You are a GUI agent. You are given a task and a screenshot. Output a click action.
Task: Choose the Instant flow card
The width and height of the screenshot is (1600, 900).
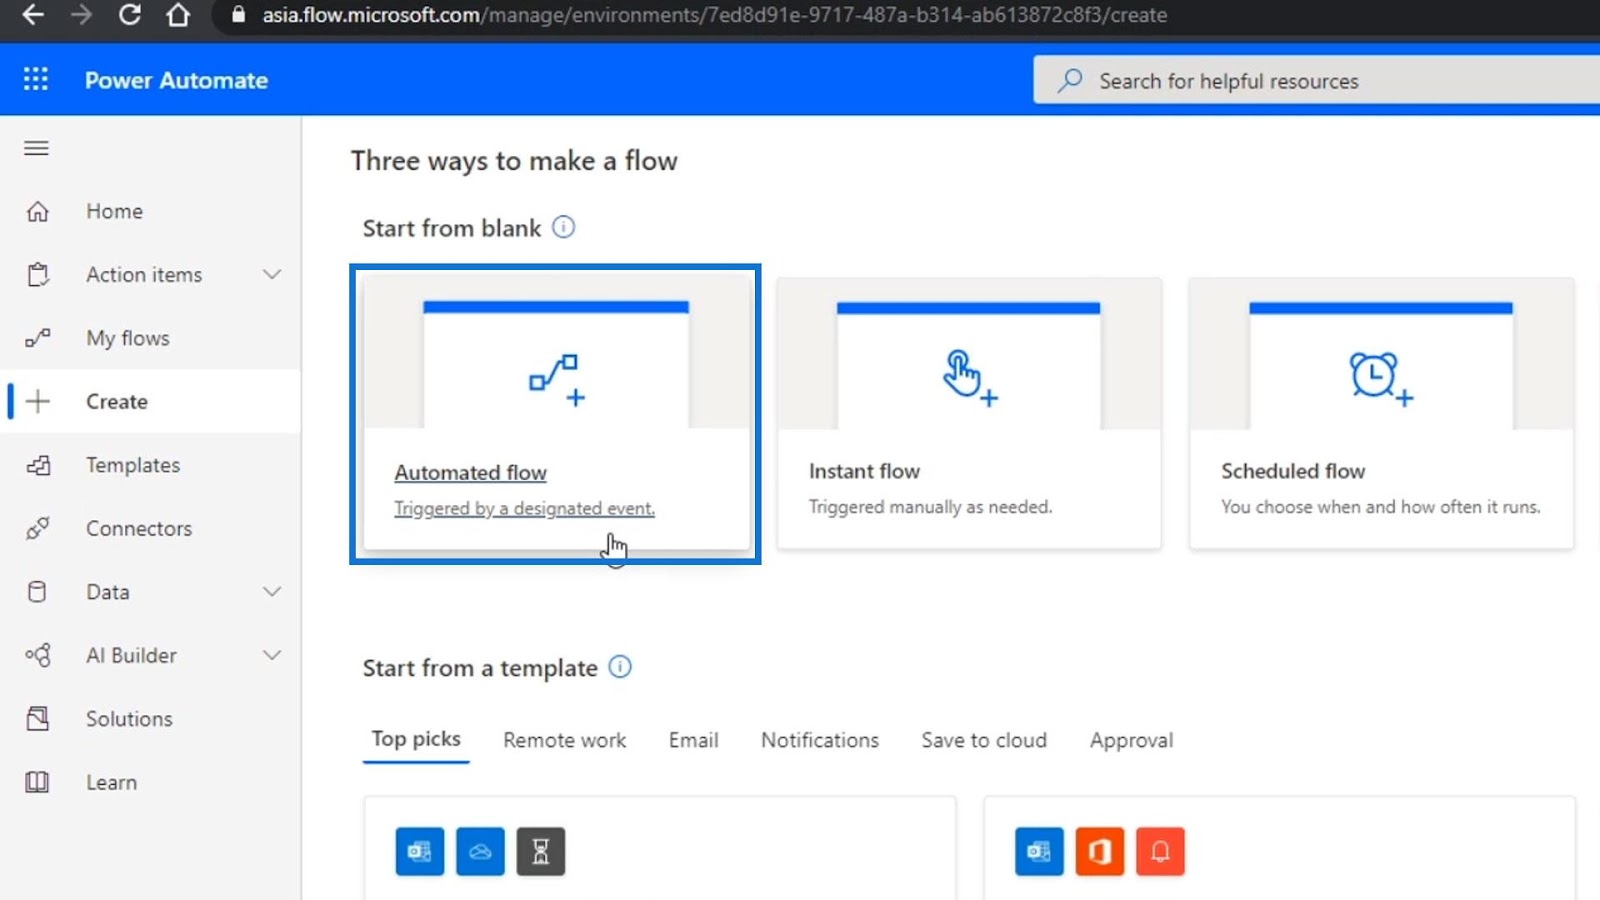969,413
